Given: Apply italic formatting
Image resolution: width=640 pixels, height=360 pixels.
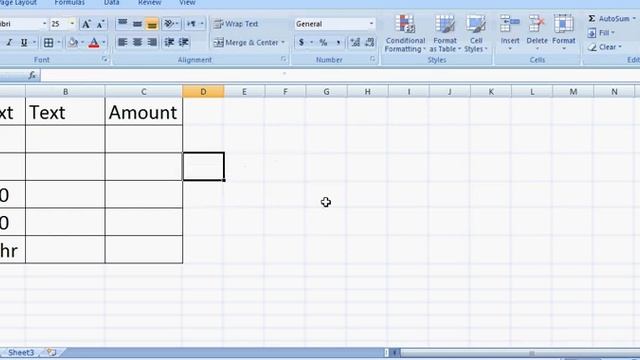Looking at the screenshot, I should tap(9, 42).
